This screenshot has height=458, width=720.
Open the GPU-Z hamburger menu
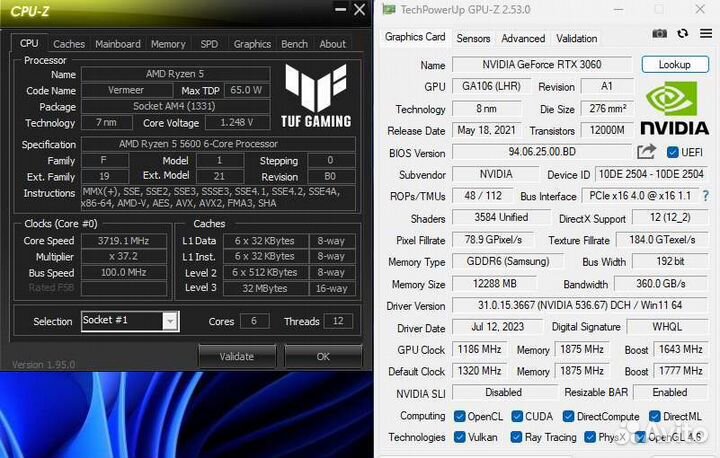tap(706, 34)
